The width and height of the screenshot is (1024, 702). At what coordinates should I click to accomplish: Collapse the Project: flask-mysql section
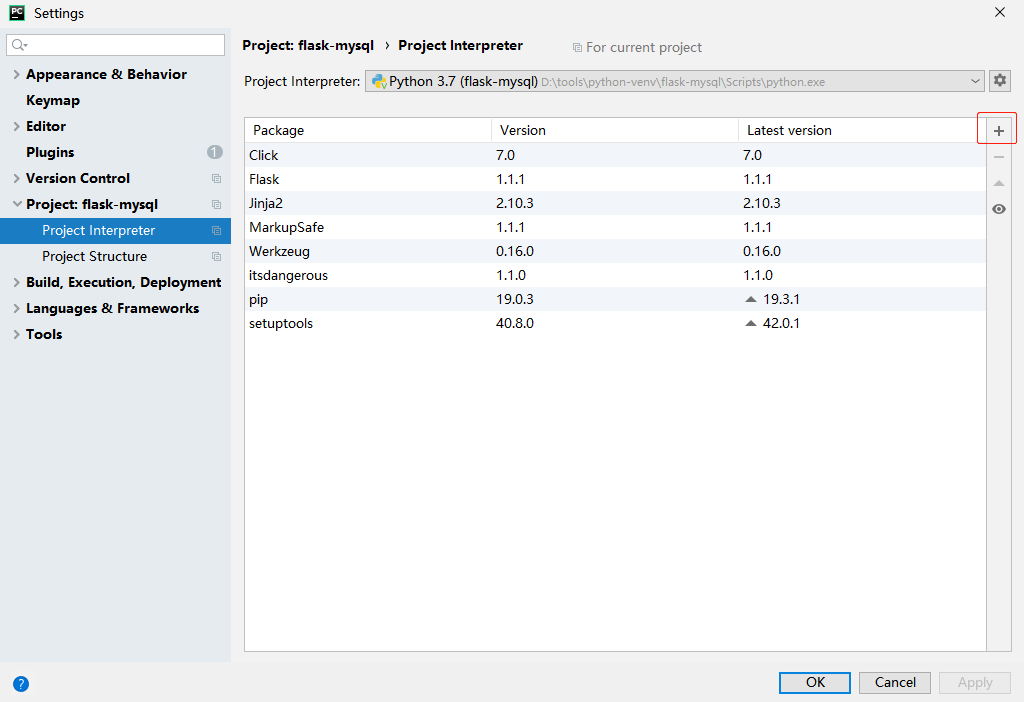pyautogui.click(x=17, y=204)
